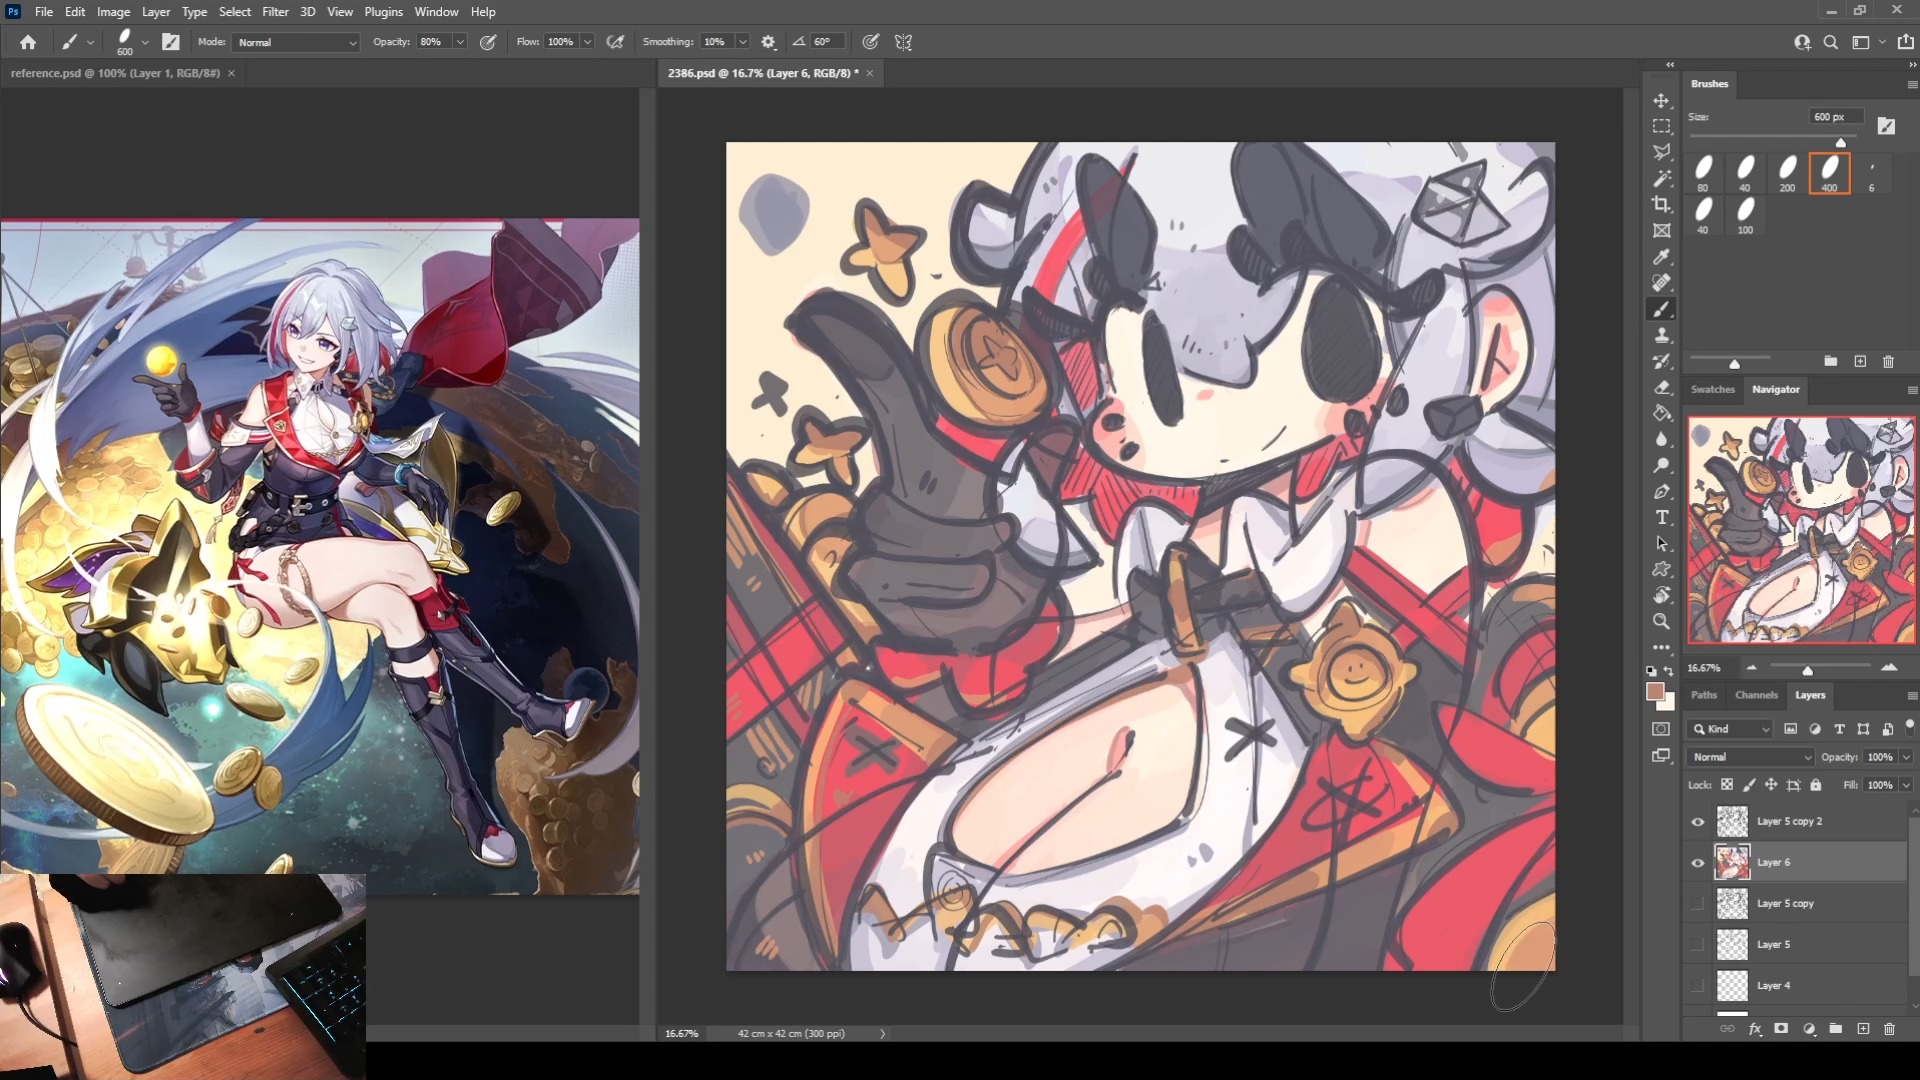This screenshot has height=1080, width=1920.
Task: Select the 100 brush preset
Action: 1745,215
